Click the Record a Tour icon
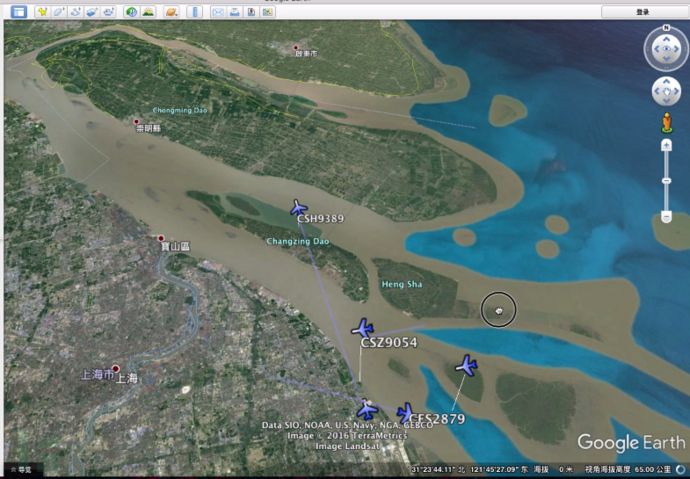 coord(107,12)
